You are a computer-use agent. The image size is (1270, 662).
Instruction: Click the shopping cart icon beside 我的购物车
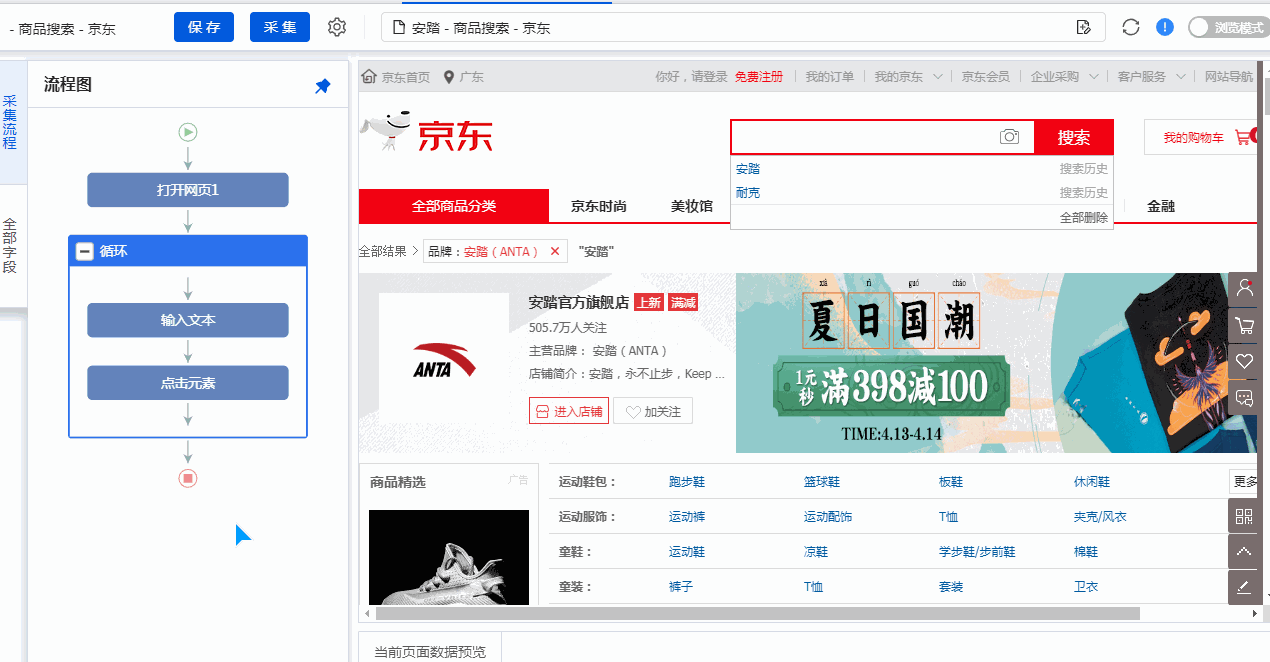[1245, 137]
